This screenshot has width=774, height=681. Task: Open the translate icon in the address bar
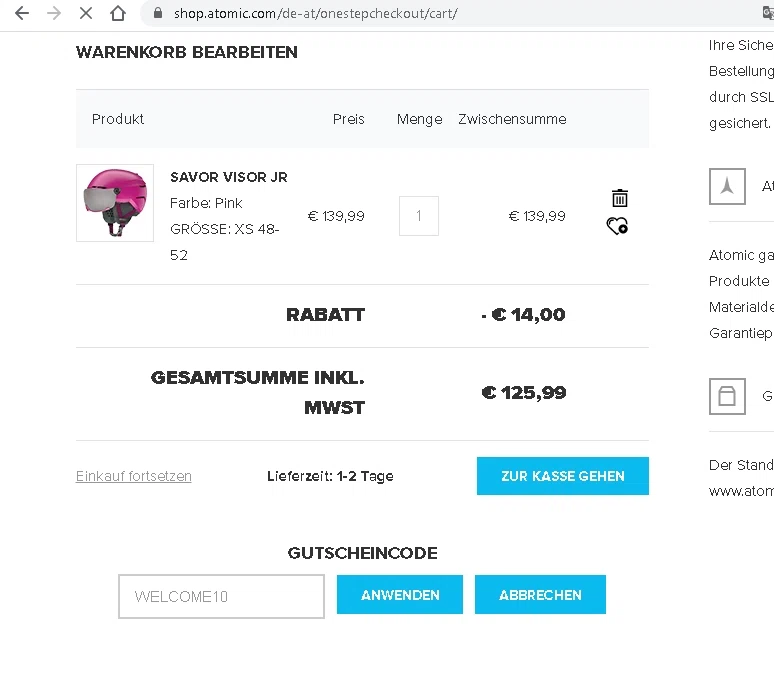pyautogui.click(x=767, y=14)
